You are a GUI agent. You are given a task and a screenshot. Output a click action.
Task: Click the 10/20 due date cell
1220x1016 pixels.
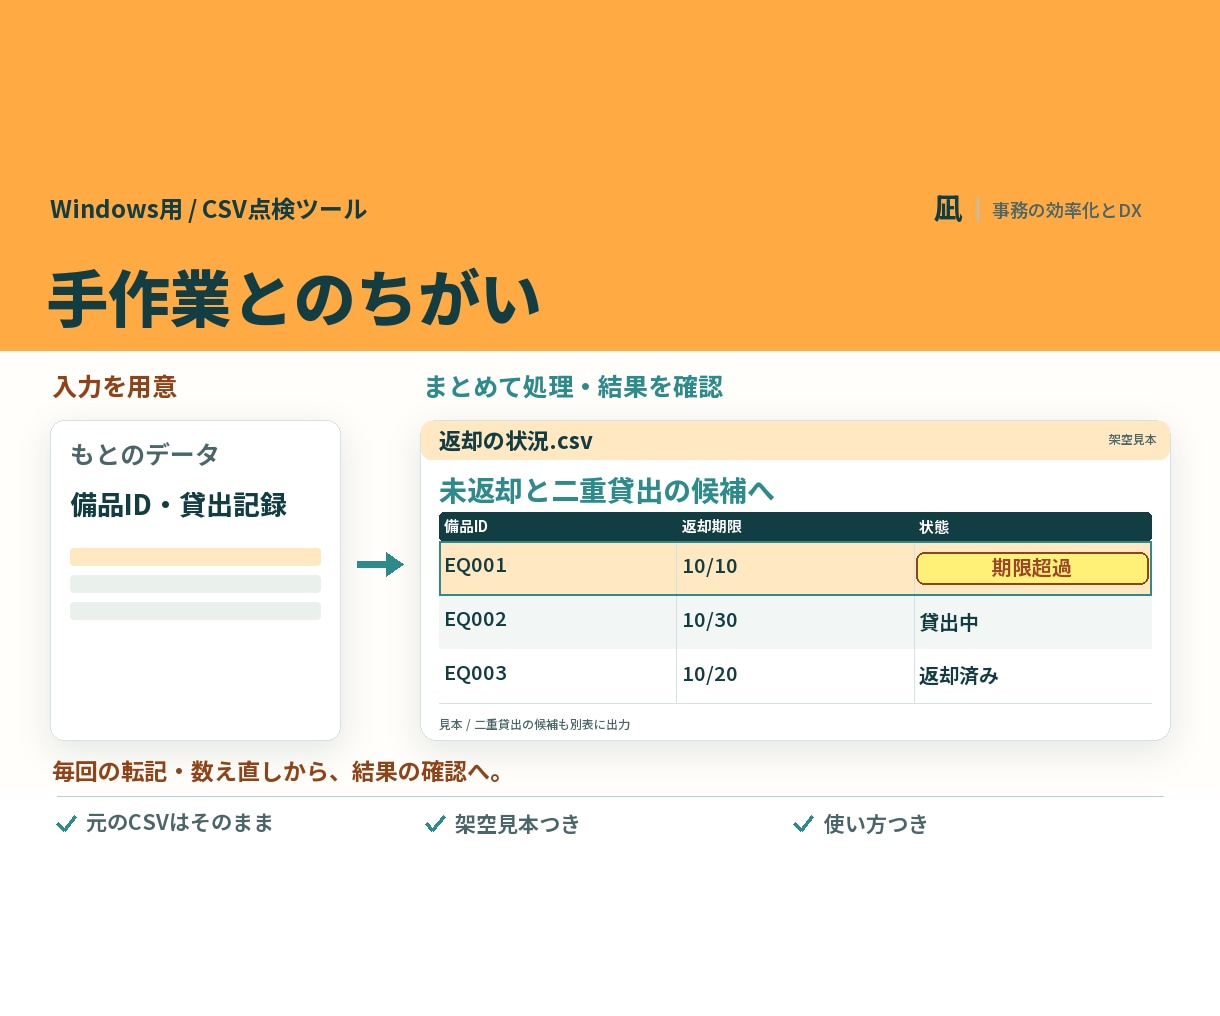click(x=795, y=676)
